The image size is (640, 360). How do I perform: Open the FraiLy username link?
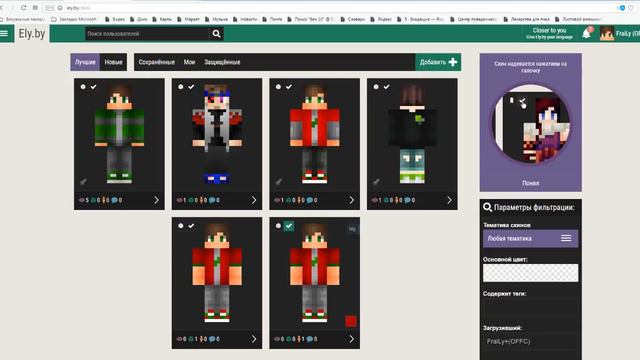[x=628, y=33]
